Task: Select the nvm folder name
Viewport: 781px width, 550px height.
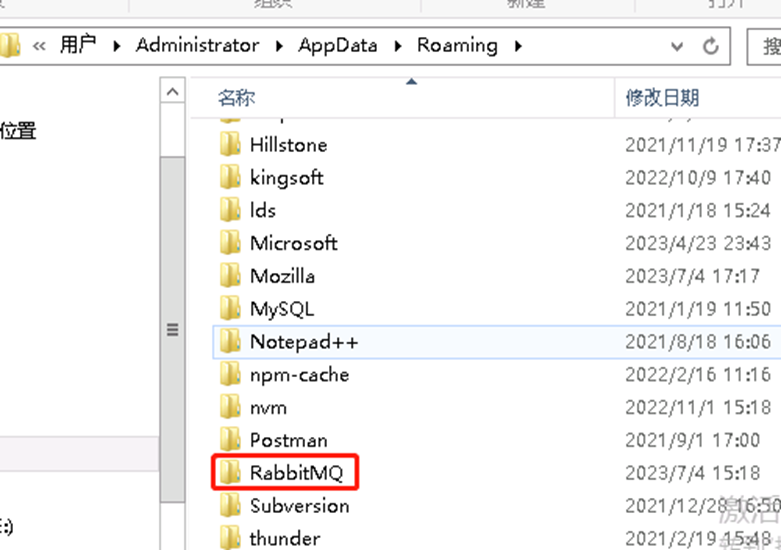Action: coord(268,408)
